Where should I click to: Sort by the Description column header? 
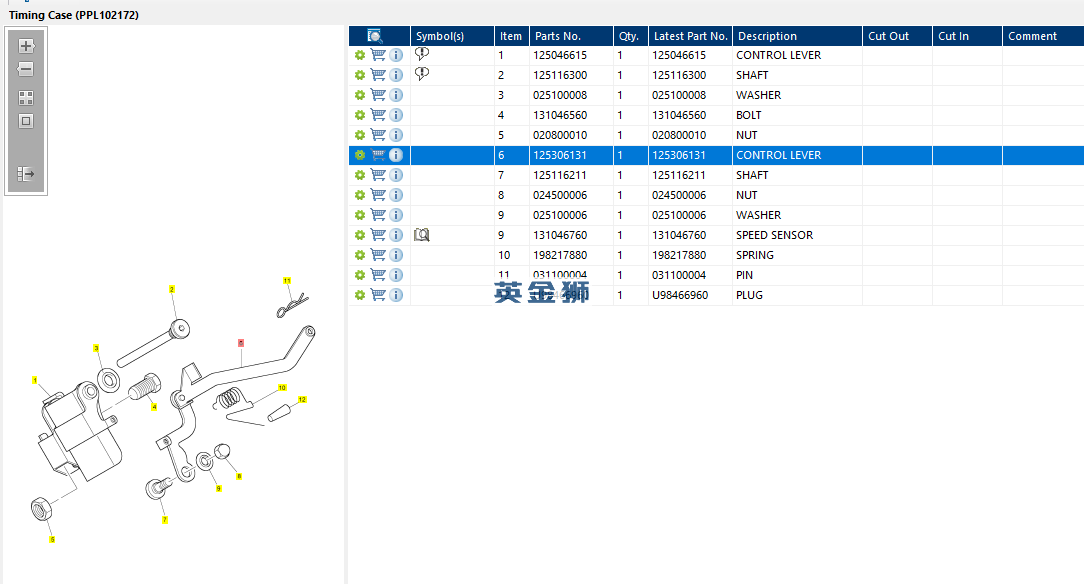tap(797, 36)
